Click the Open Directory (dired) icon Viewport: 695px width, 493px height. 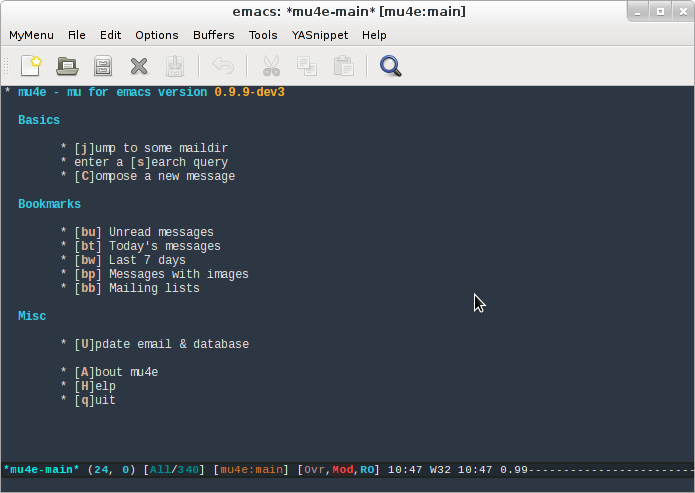(102, 67)
